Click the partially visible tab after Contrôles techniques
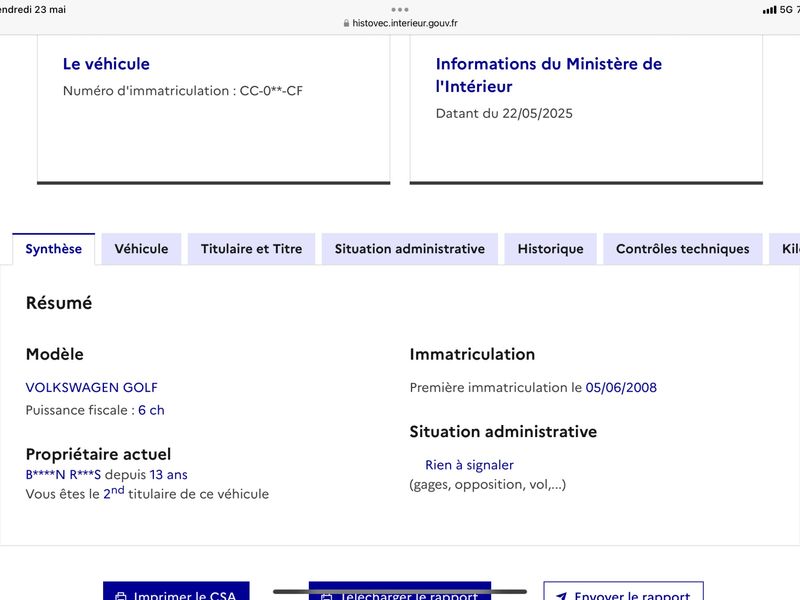Viewport: 800px width, 600px height. (785, 249)
